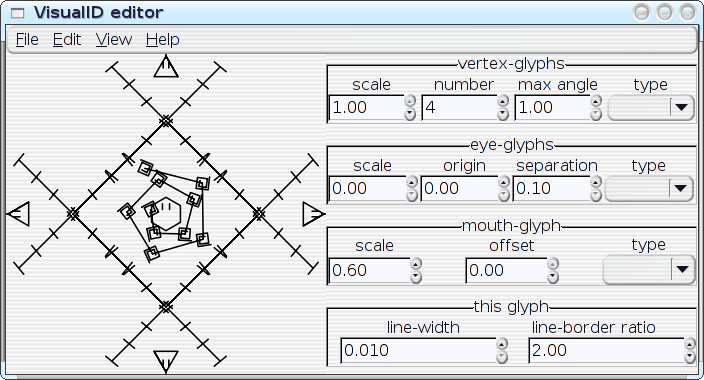
Task: Click the left triangle glyph in canvas
Action: point(18,214)
